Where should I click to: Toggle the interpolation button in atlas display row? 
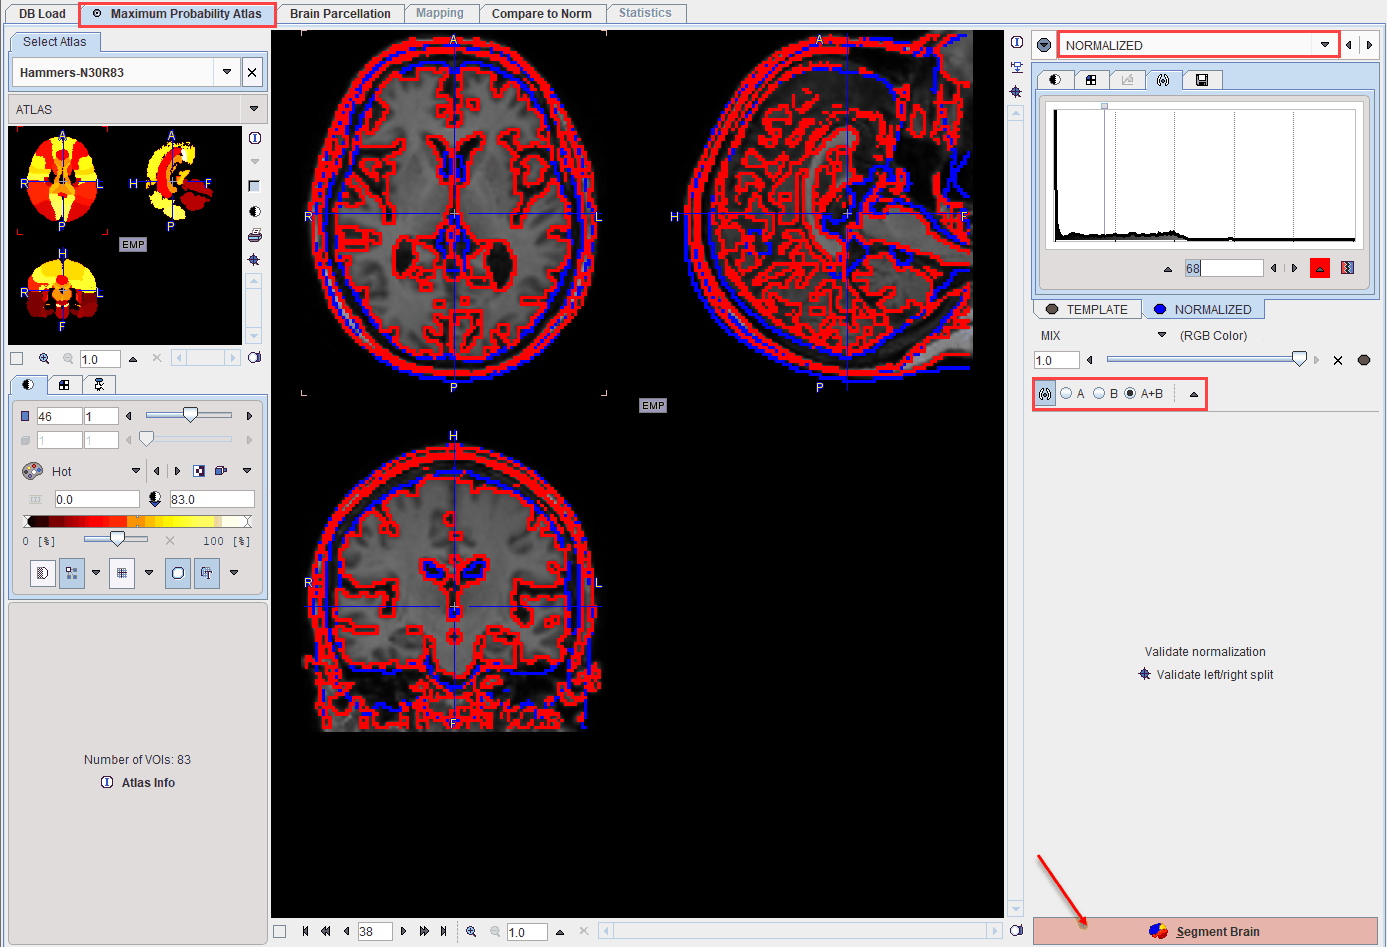[x=42, y=573]
